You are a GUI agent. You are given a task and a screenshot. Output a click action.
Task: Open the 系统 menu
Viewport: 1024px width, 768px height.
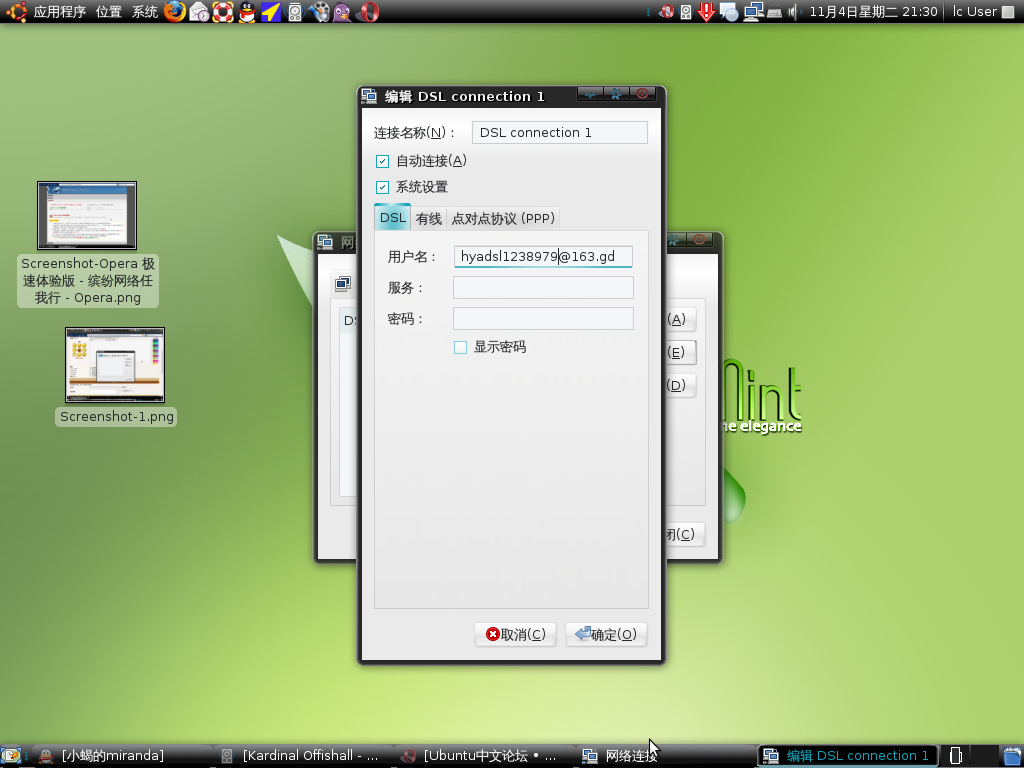point(145,12)
